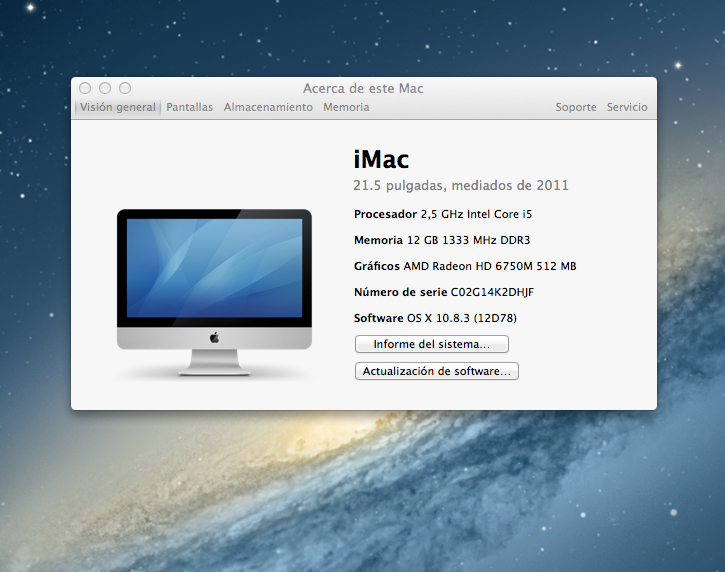Minimize the Acerca de este Mac window
Screen dimensions: 725x572
105,88
